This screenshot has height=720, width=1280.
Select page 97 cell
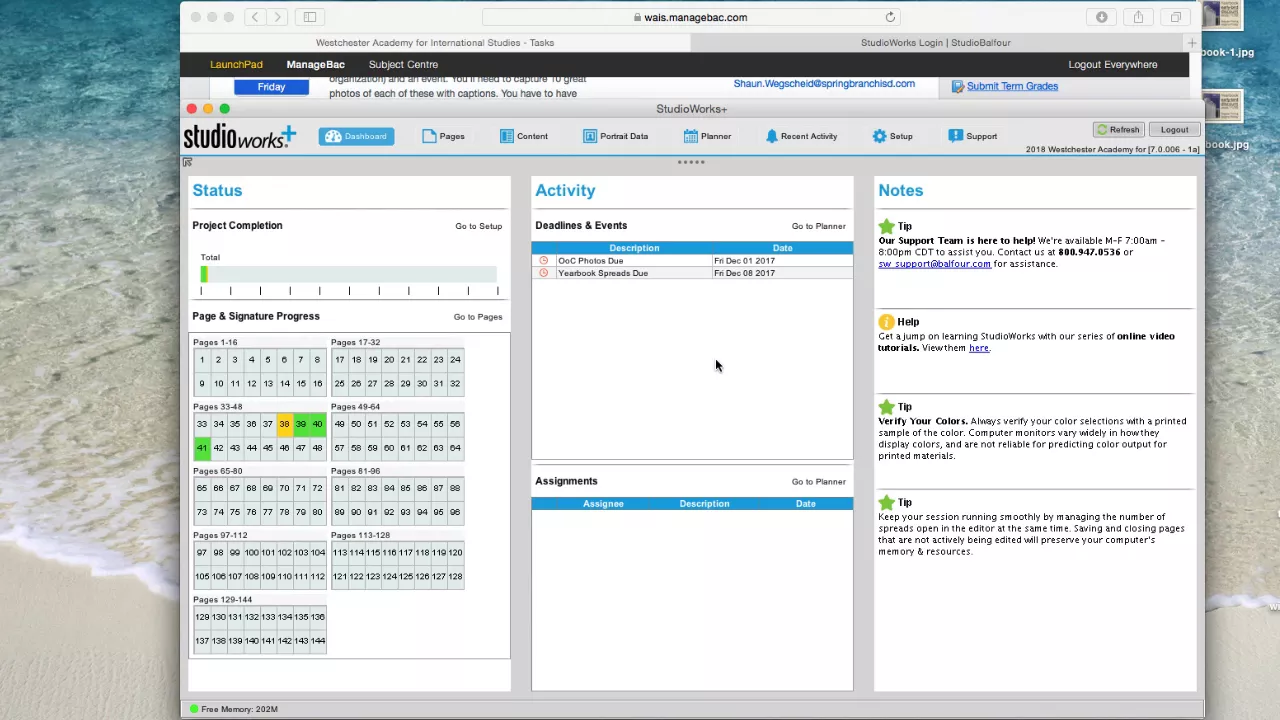202,553
